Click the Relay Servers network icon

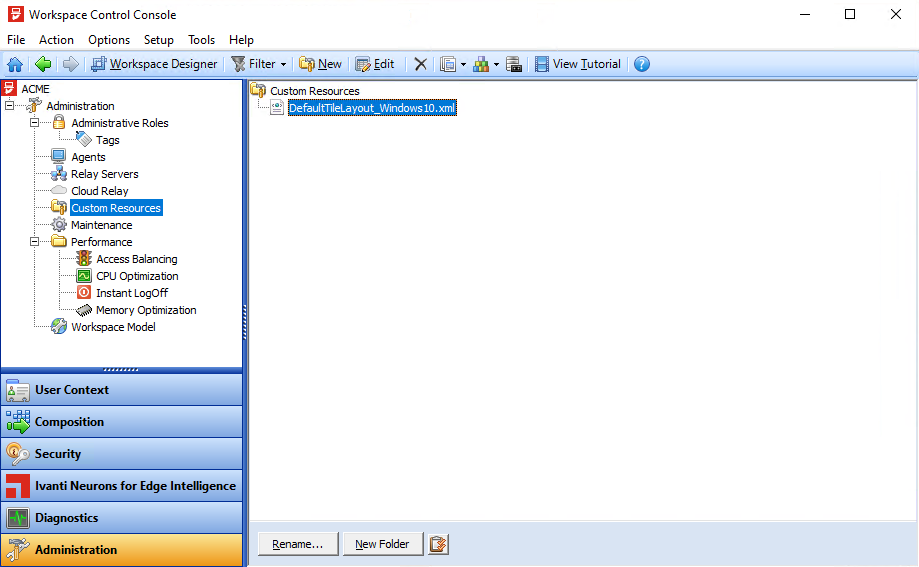click(59, 174)
